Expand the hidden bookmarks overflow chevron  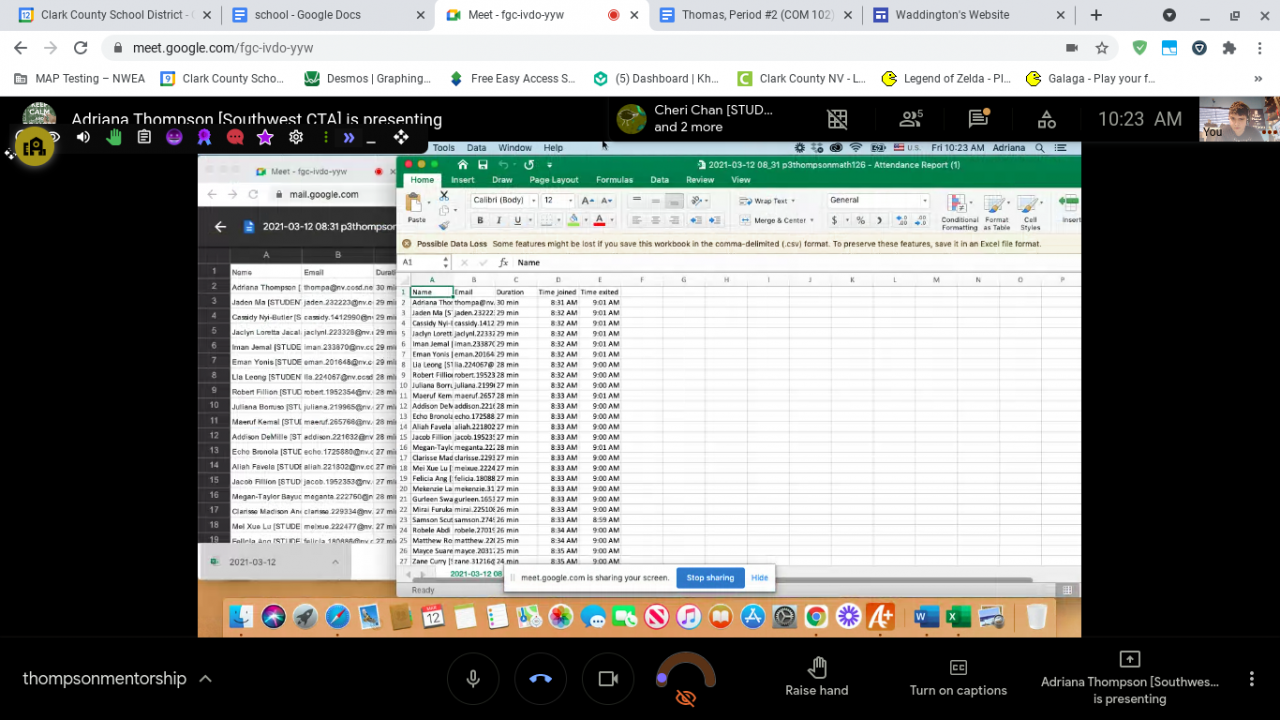pyautogui.click(x=1258, y=79)
